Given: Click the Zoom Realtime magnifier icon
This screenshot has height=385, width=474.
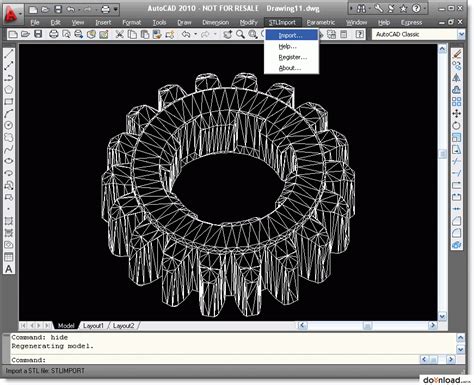Looking at the screenshot, I should tap(240, 34).
